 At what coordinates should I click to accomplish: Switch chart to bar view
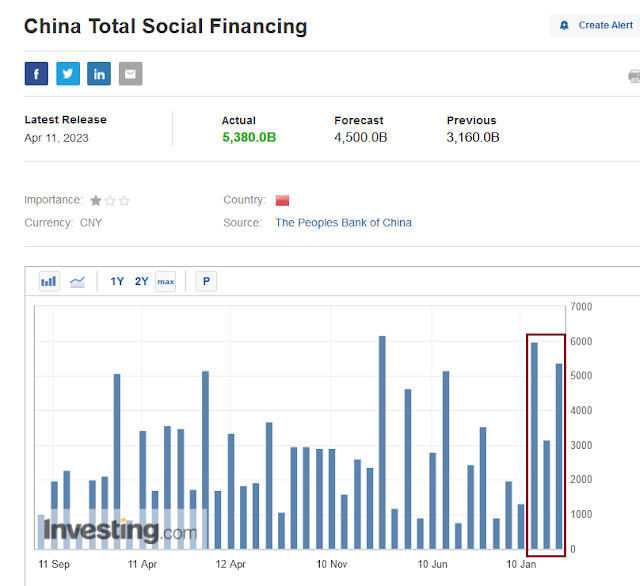click(x=49, y=282)
